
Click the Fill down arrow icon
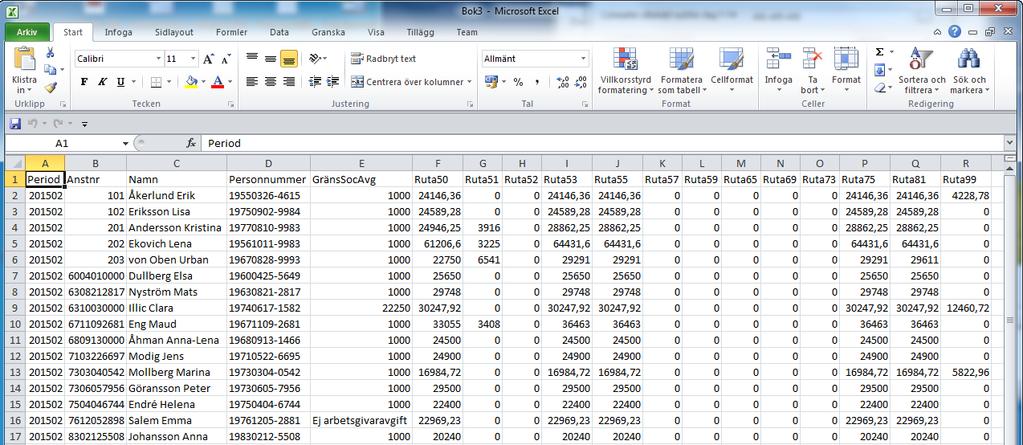click(879, 69)
